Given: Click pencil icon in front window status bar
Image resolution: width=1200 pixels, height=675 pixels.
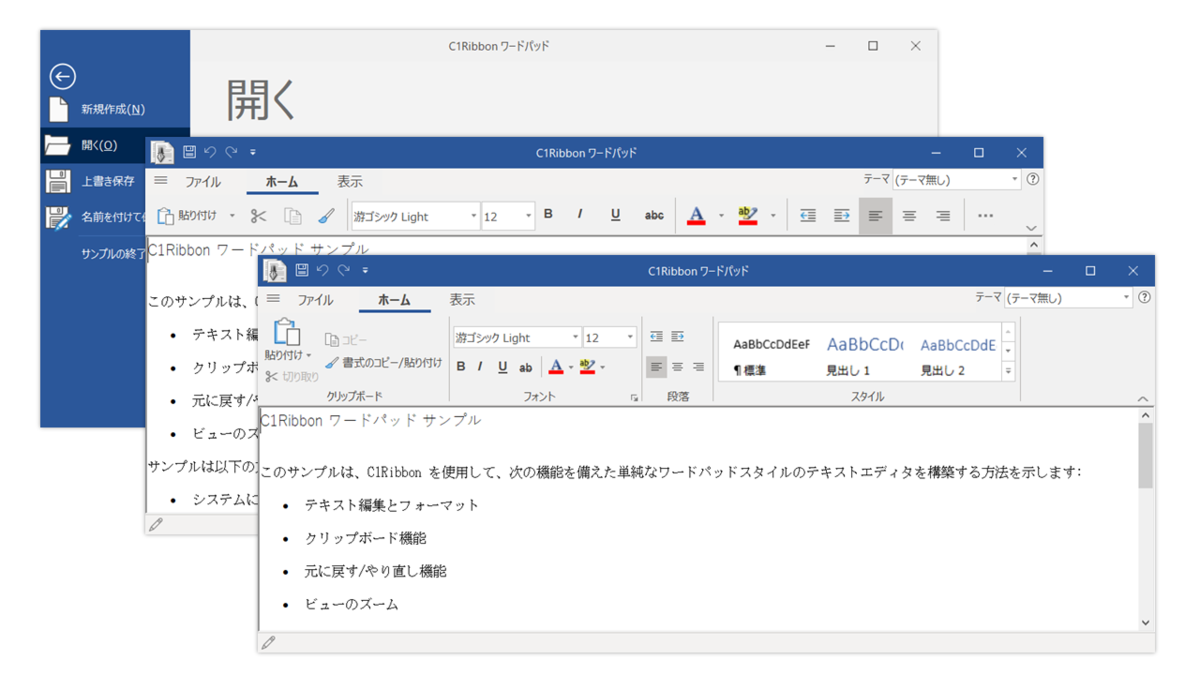Looking at the screenshot, I should (268, 643).
